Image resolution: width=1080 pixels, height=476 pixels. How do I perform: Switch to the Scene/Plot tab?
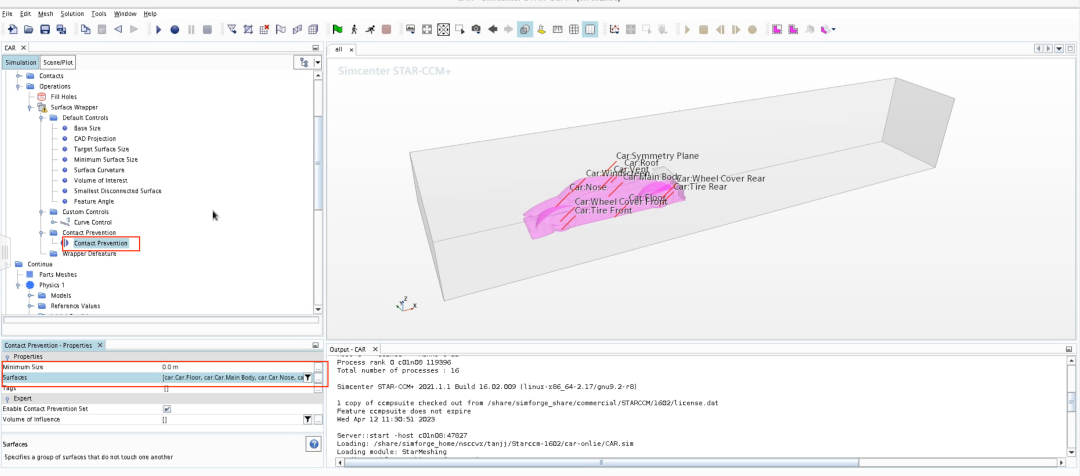tap(58, 63)
